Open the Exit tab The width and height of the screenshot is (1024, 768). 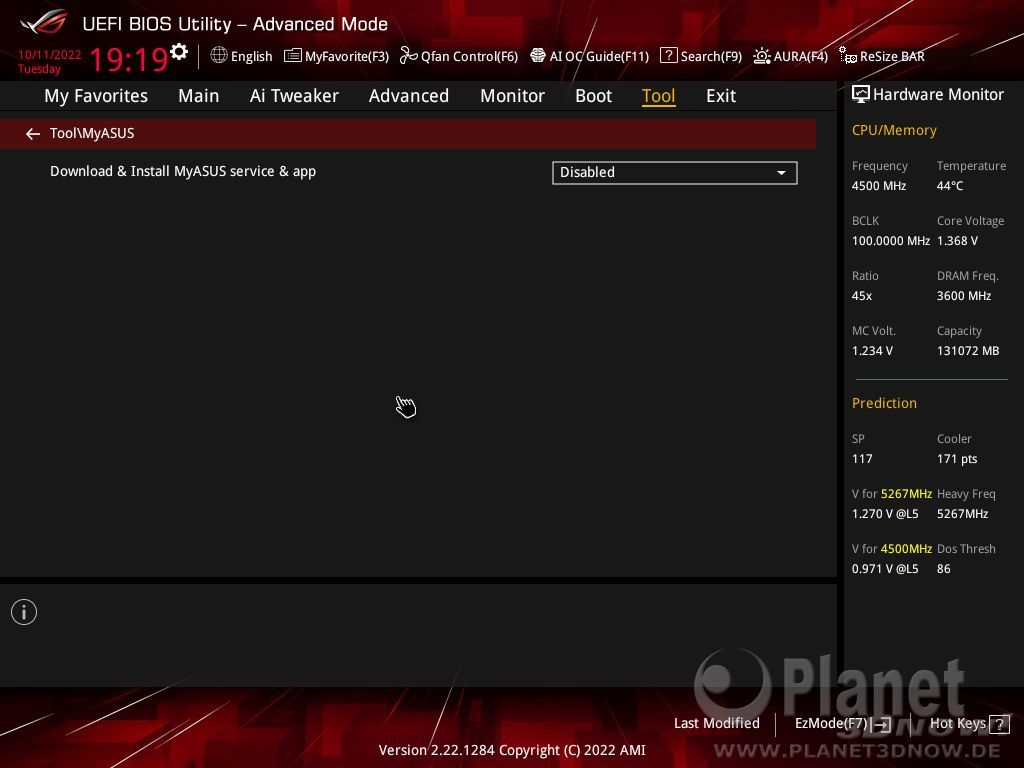[x=721, y=95]
